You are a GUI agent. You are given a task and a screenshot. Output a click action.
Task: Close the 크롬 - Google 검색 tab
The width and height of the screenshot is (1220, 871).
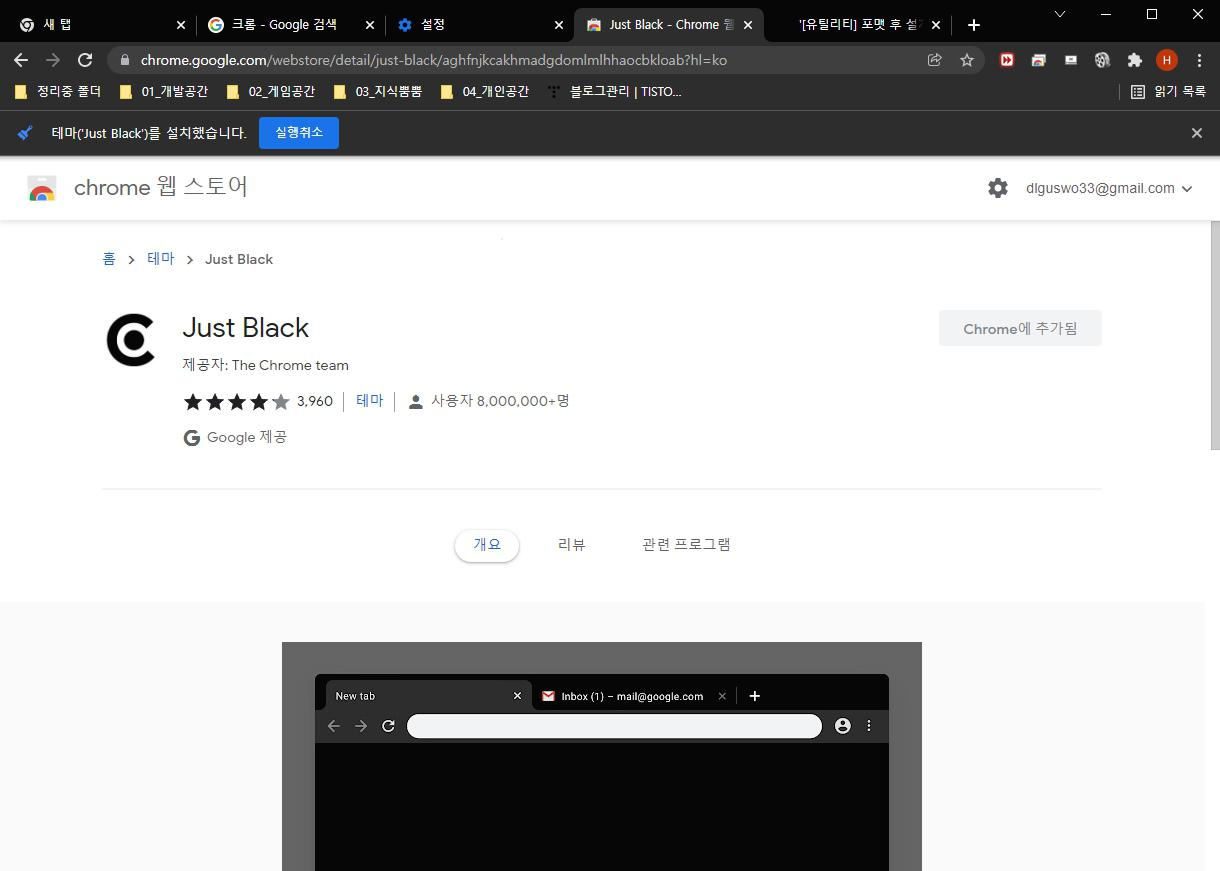click(x=369, y=25)
